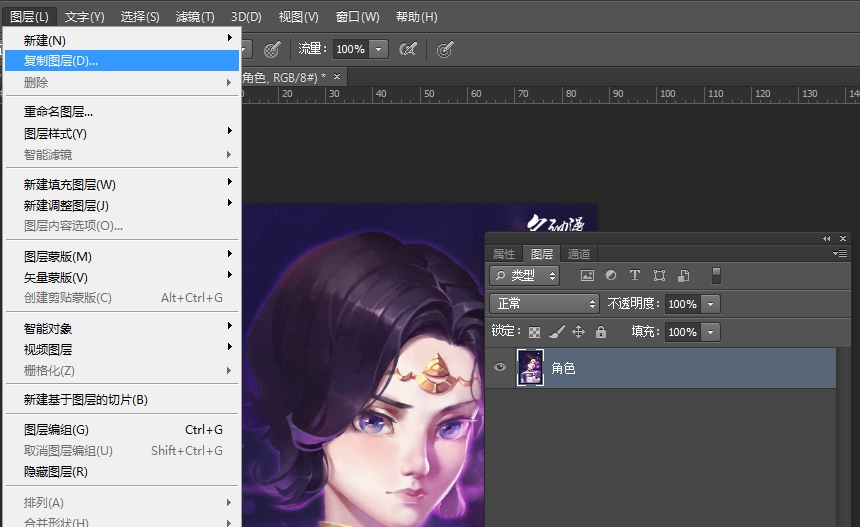Click tablet pressure for opacity icon
Image resolution: width=860 pixels, height=527 pixels.
pos(271,49)
